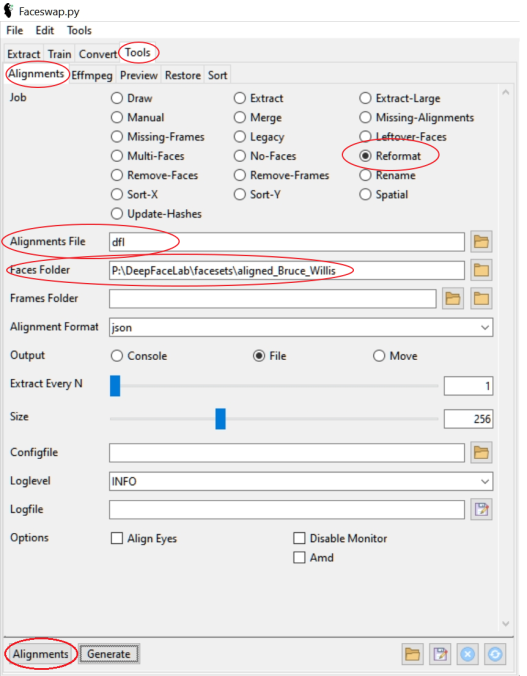Click the Generate button
The width and height of the screenshot is (527, 676).
[x=109, y=654]
